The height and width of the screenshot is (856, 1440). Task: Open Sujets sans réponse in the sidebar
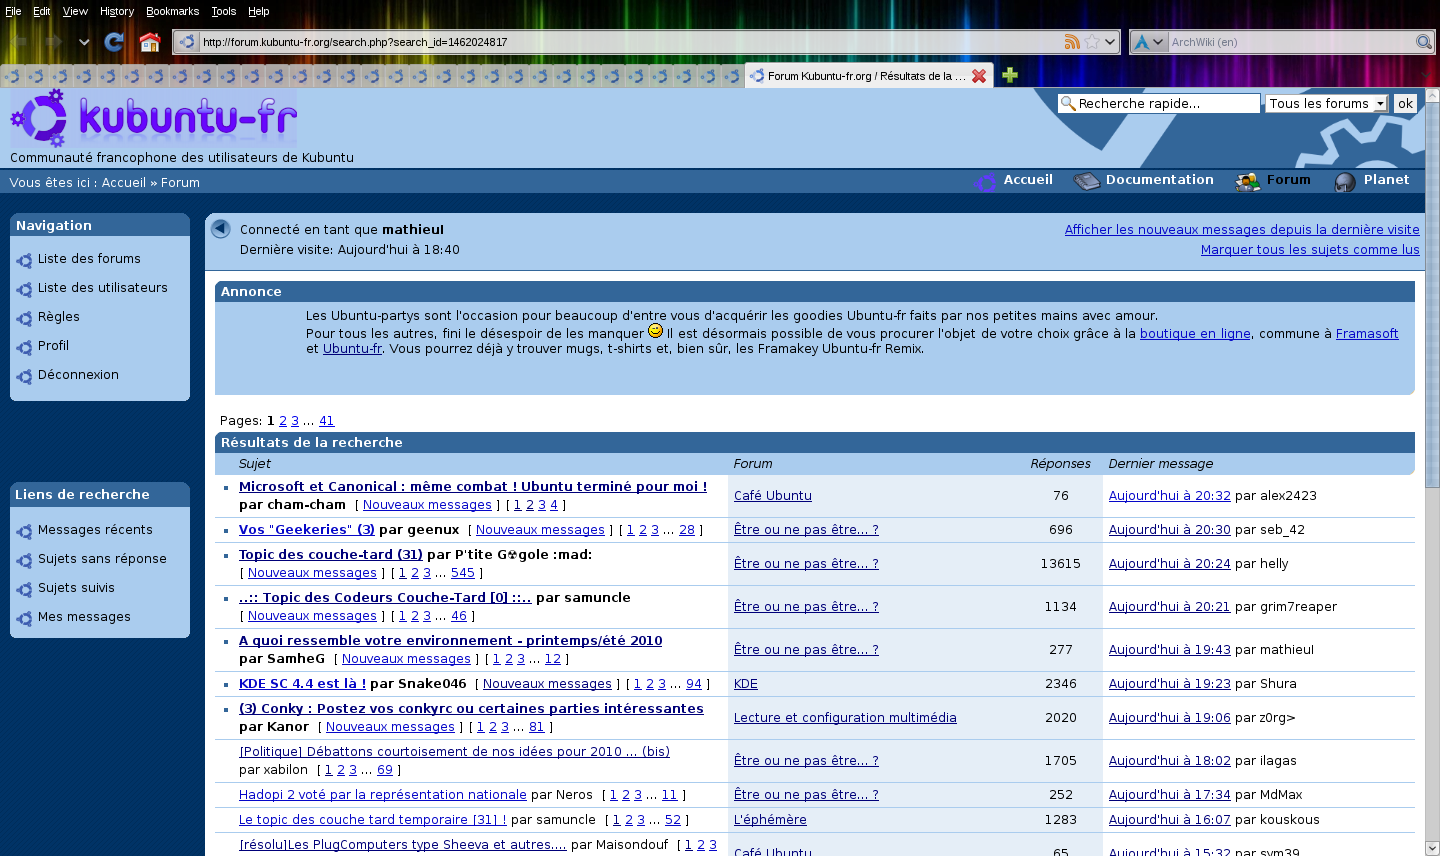click(x=102, y=558)
